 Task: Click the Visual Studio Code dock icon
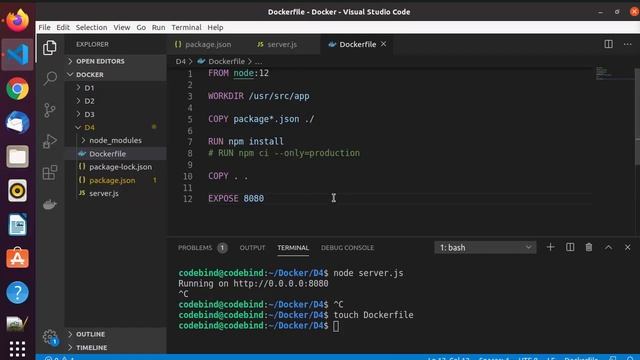point(17,54)
